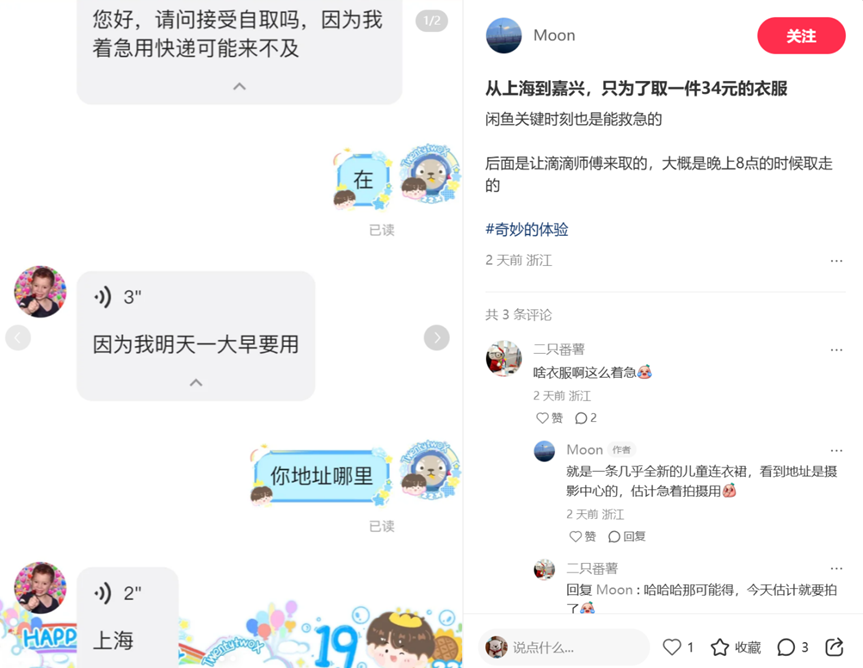Open 二只番薯's avatar in the comments

(504, 358)
